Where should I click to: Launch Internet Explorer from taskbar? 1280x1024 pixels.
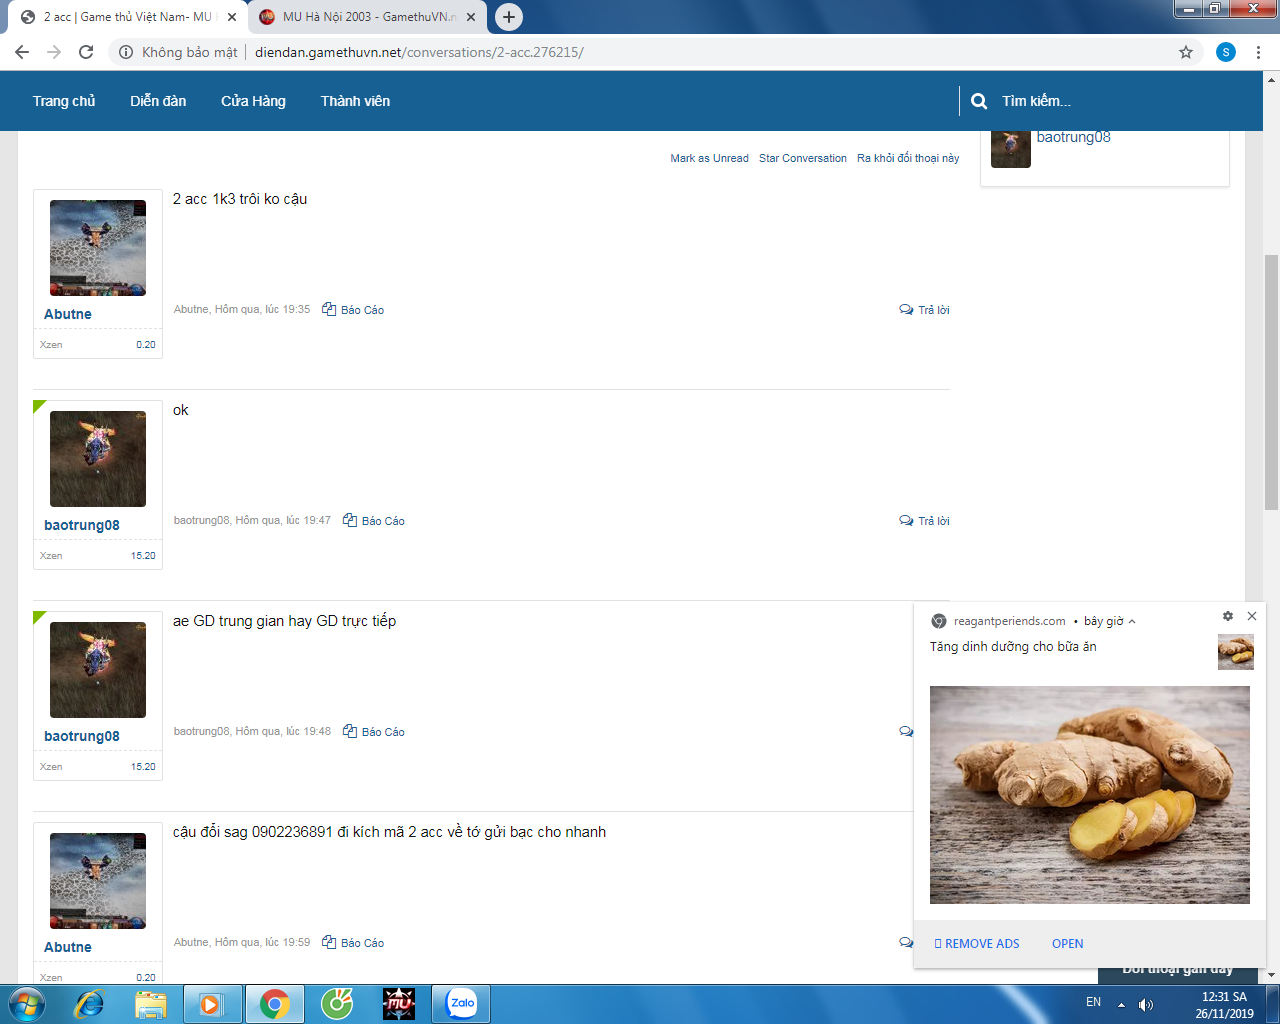[x=90, y=1004]
